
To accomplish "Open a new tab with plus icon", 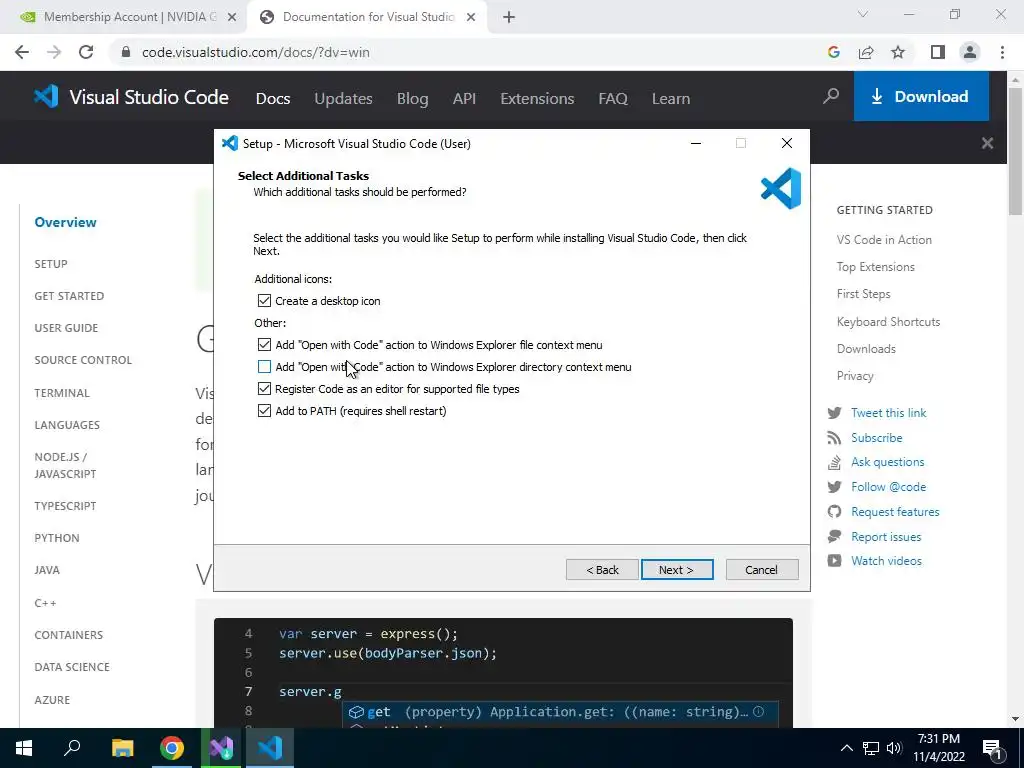I will coord(509,18).
